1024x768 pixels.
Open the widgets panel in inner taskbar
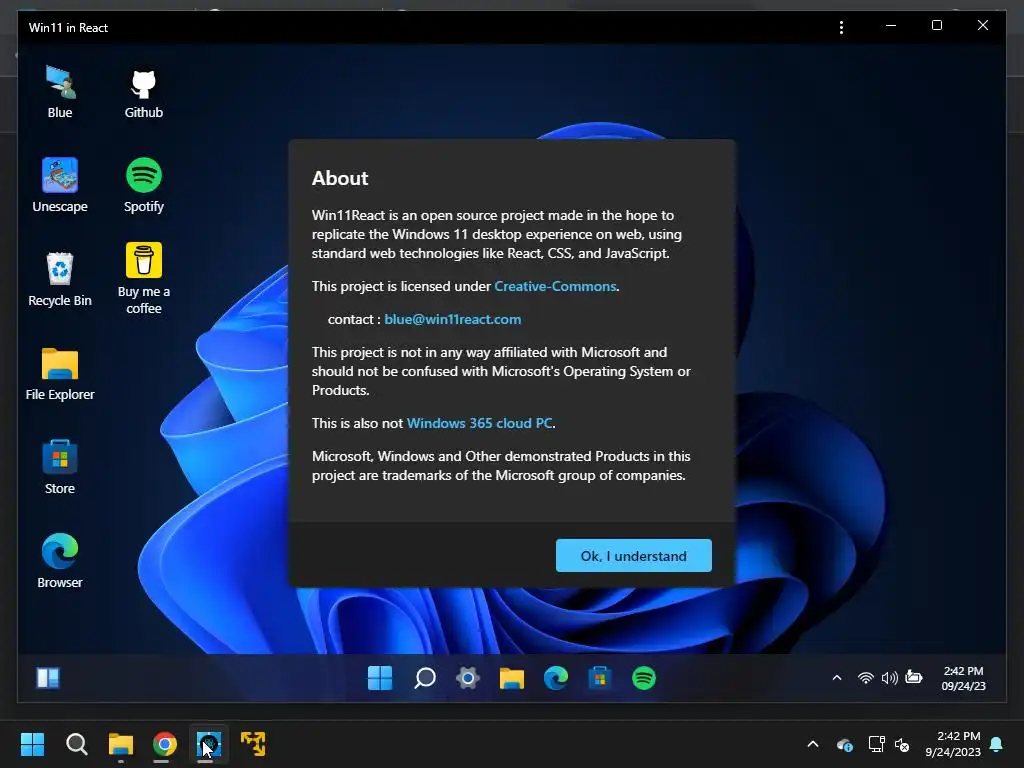click(48, 678)
